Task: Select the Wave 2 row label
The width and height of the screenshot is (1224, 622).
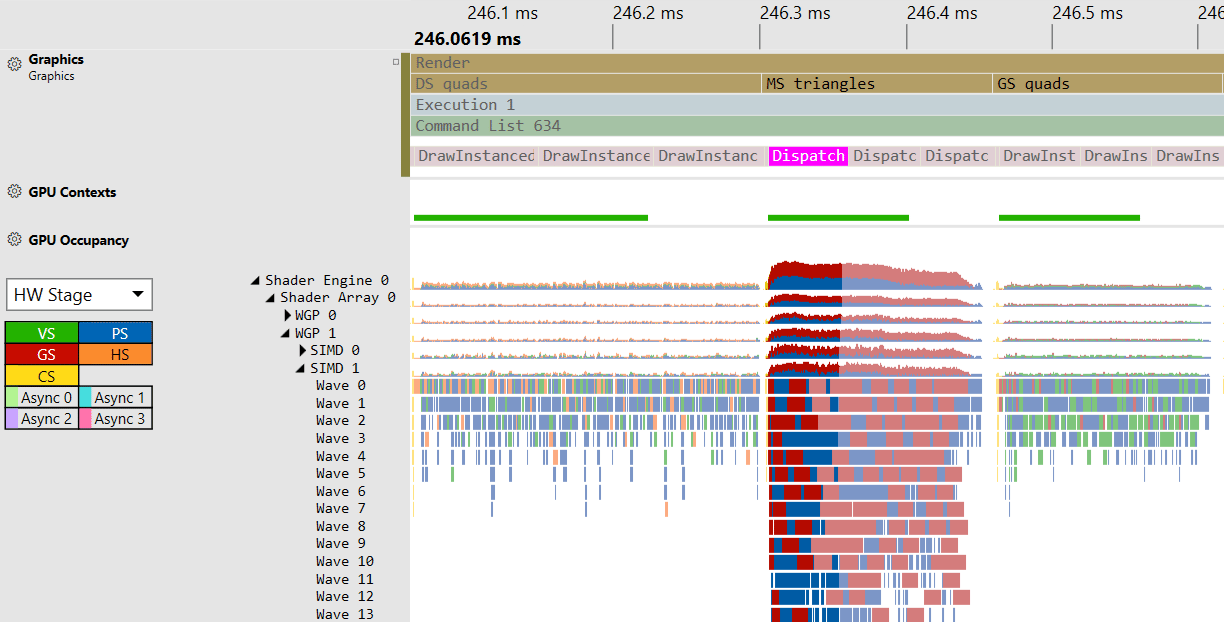Action: [340, 421]
